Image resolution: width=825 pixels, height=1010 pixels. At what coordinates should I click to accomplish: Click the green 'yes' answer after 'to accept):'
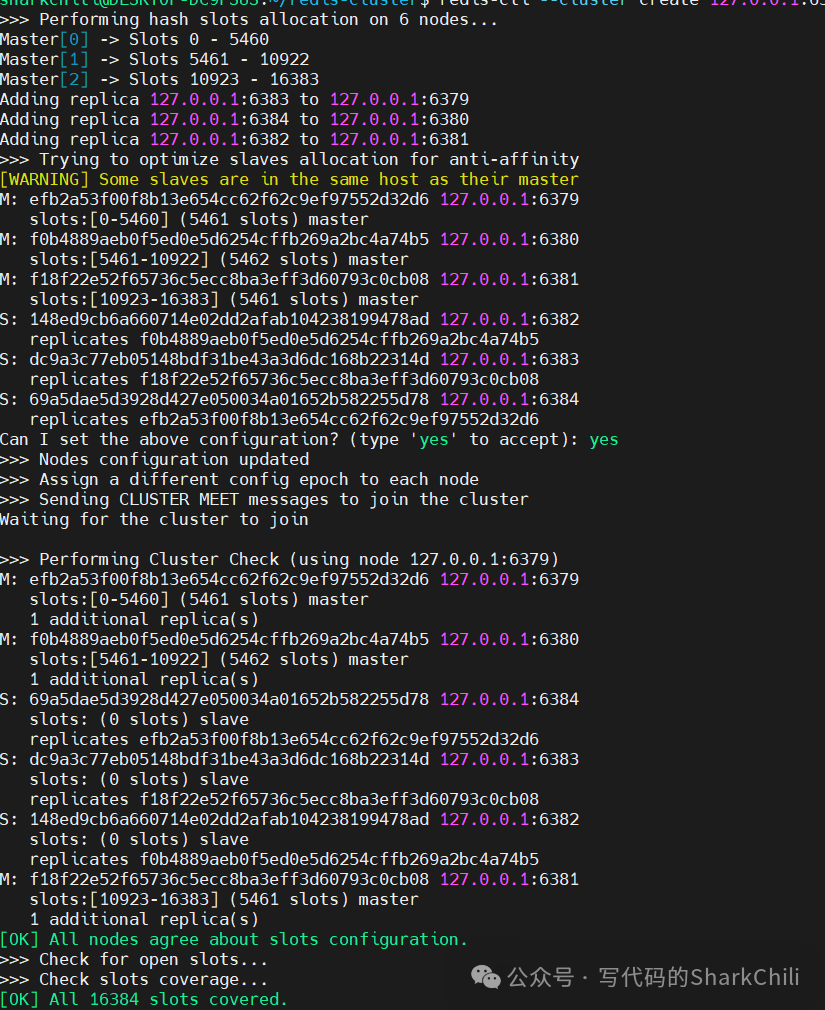point(603,439)
